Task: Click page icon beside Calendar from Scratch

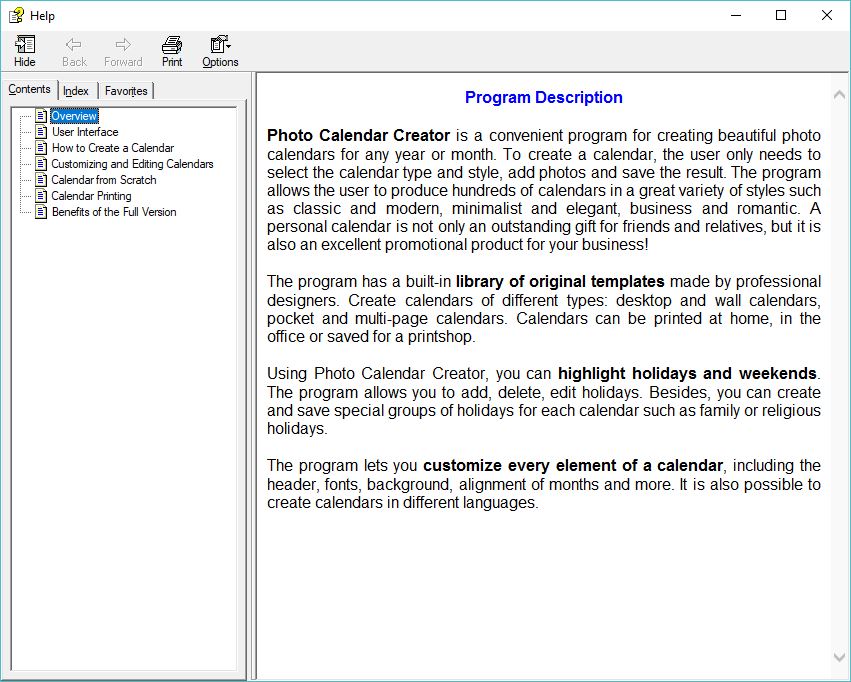Action: 41,180
